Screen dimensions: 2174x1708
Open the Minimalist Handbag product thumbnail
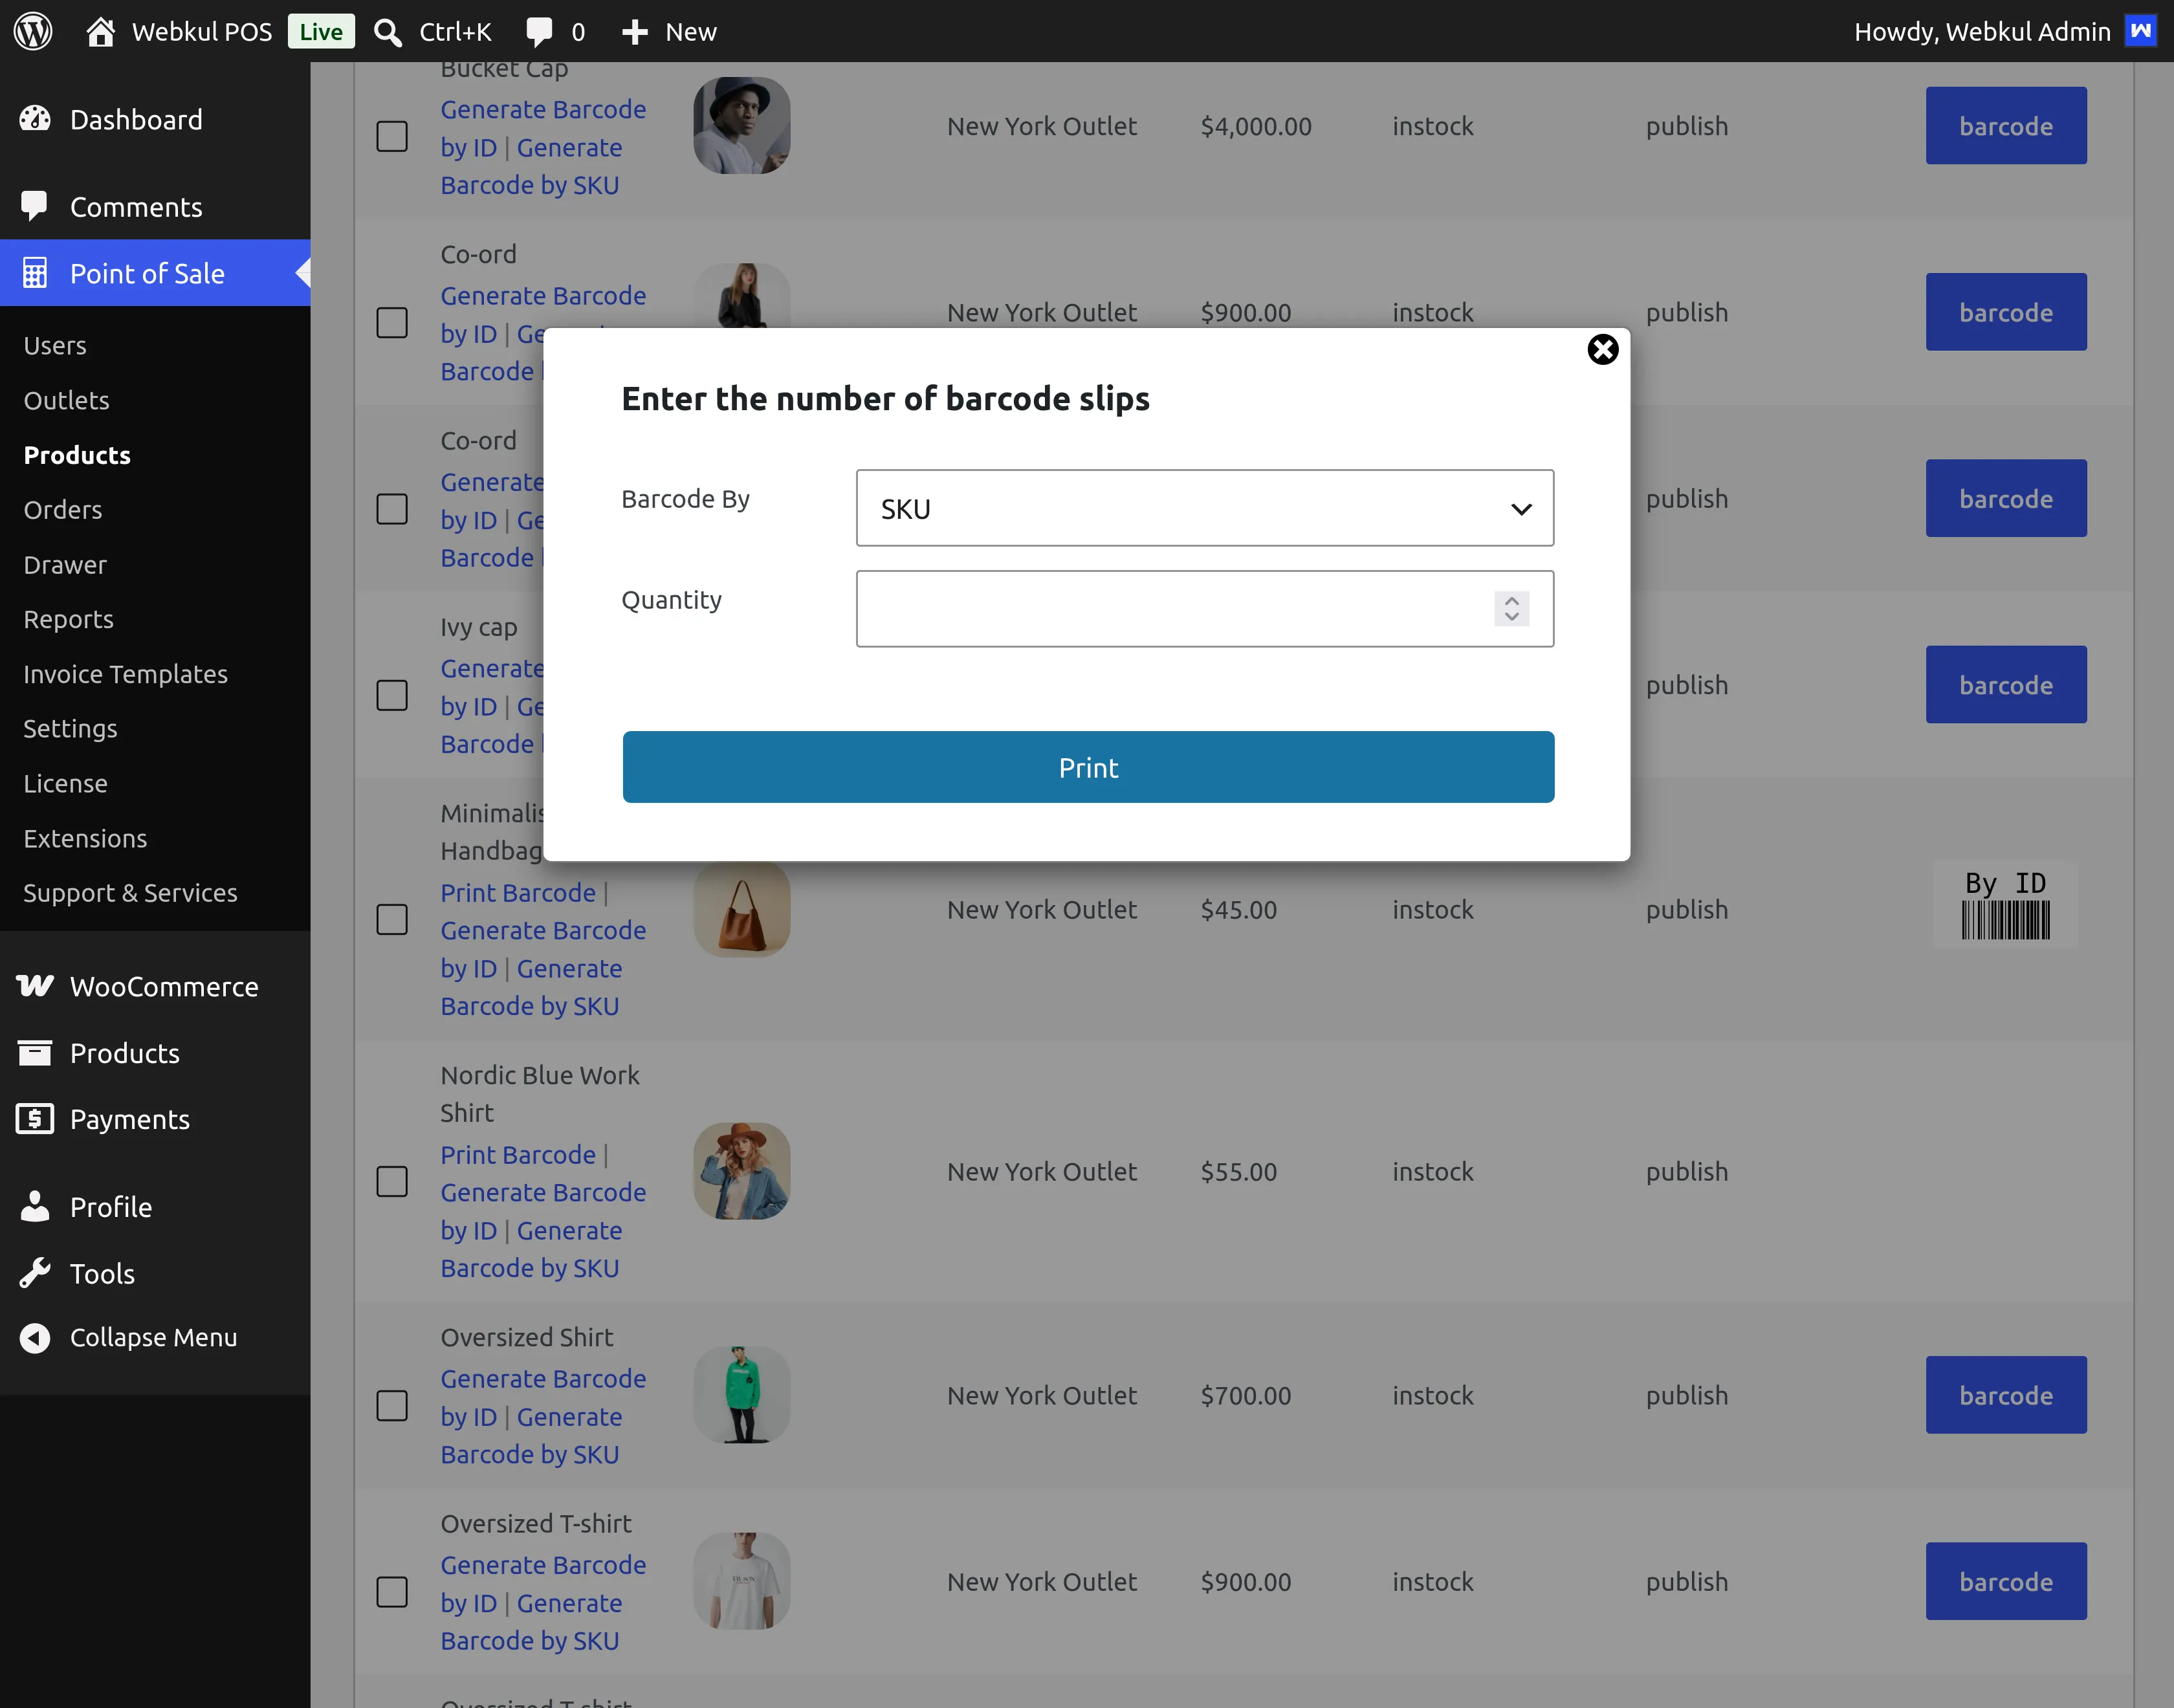click(x=742, y=909)
